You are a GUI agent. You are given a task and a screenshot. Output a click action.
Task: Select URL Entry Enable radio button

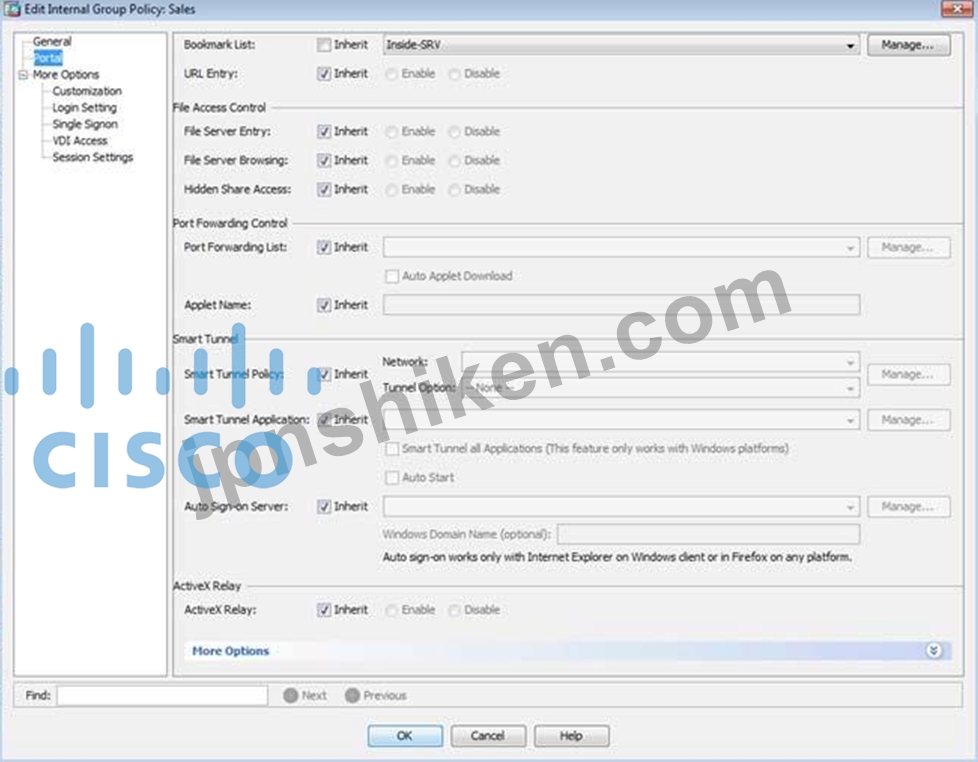click(x=391, y=74)
